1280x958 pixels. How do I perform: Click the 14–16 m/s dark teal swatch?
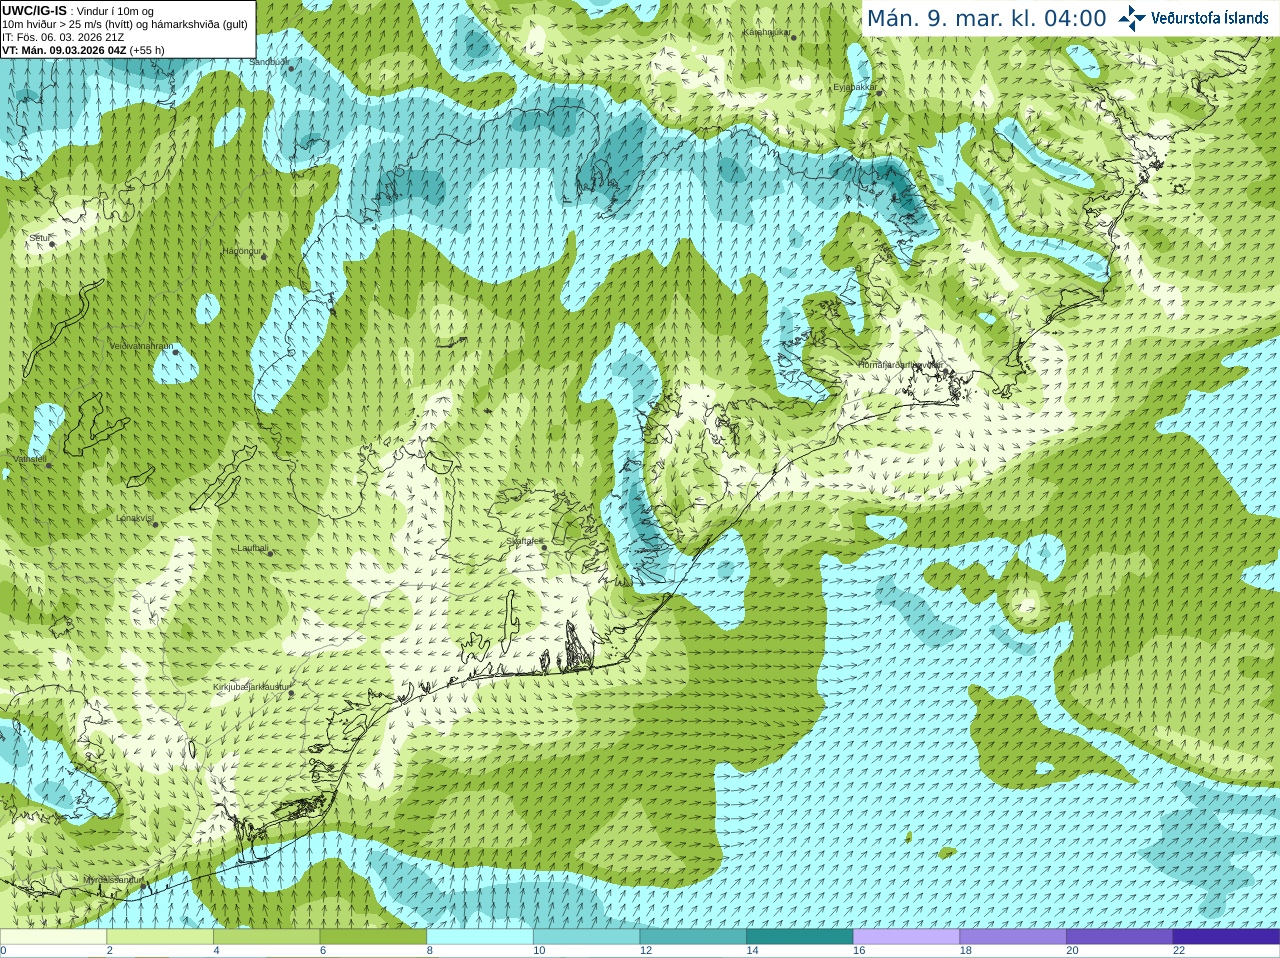tap(800, 937)
